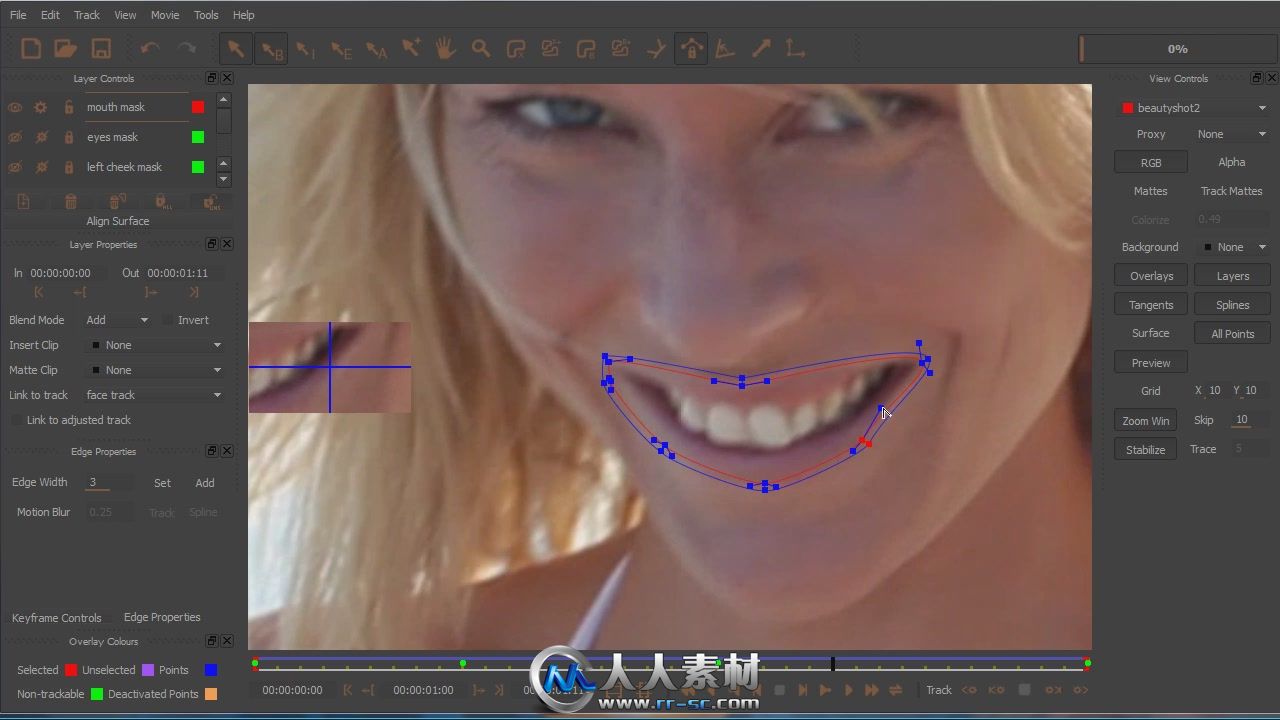Open the Insert Clip dropdown
The image size is (1280, 720).
(x=155, y=345)
